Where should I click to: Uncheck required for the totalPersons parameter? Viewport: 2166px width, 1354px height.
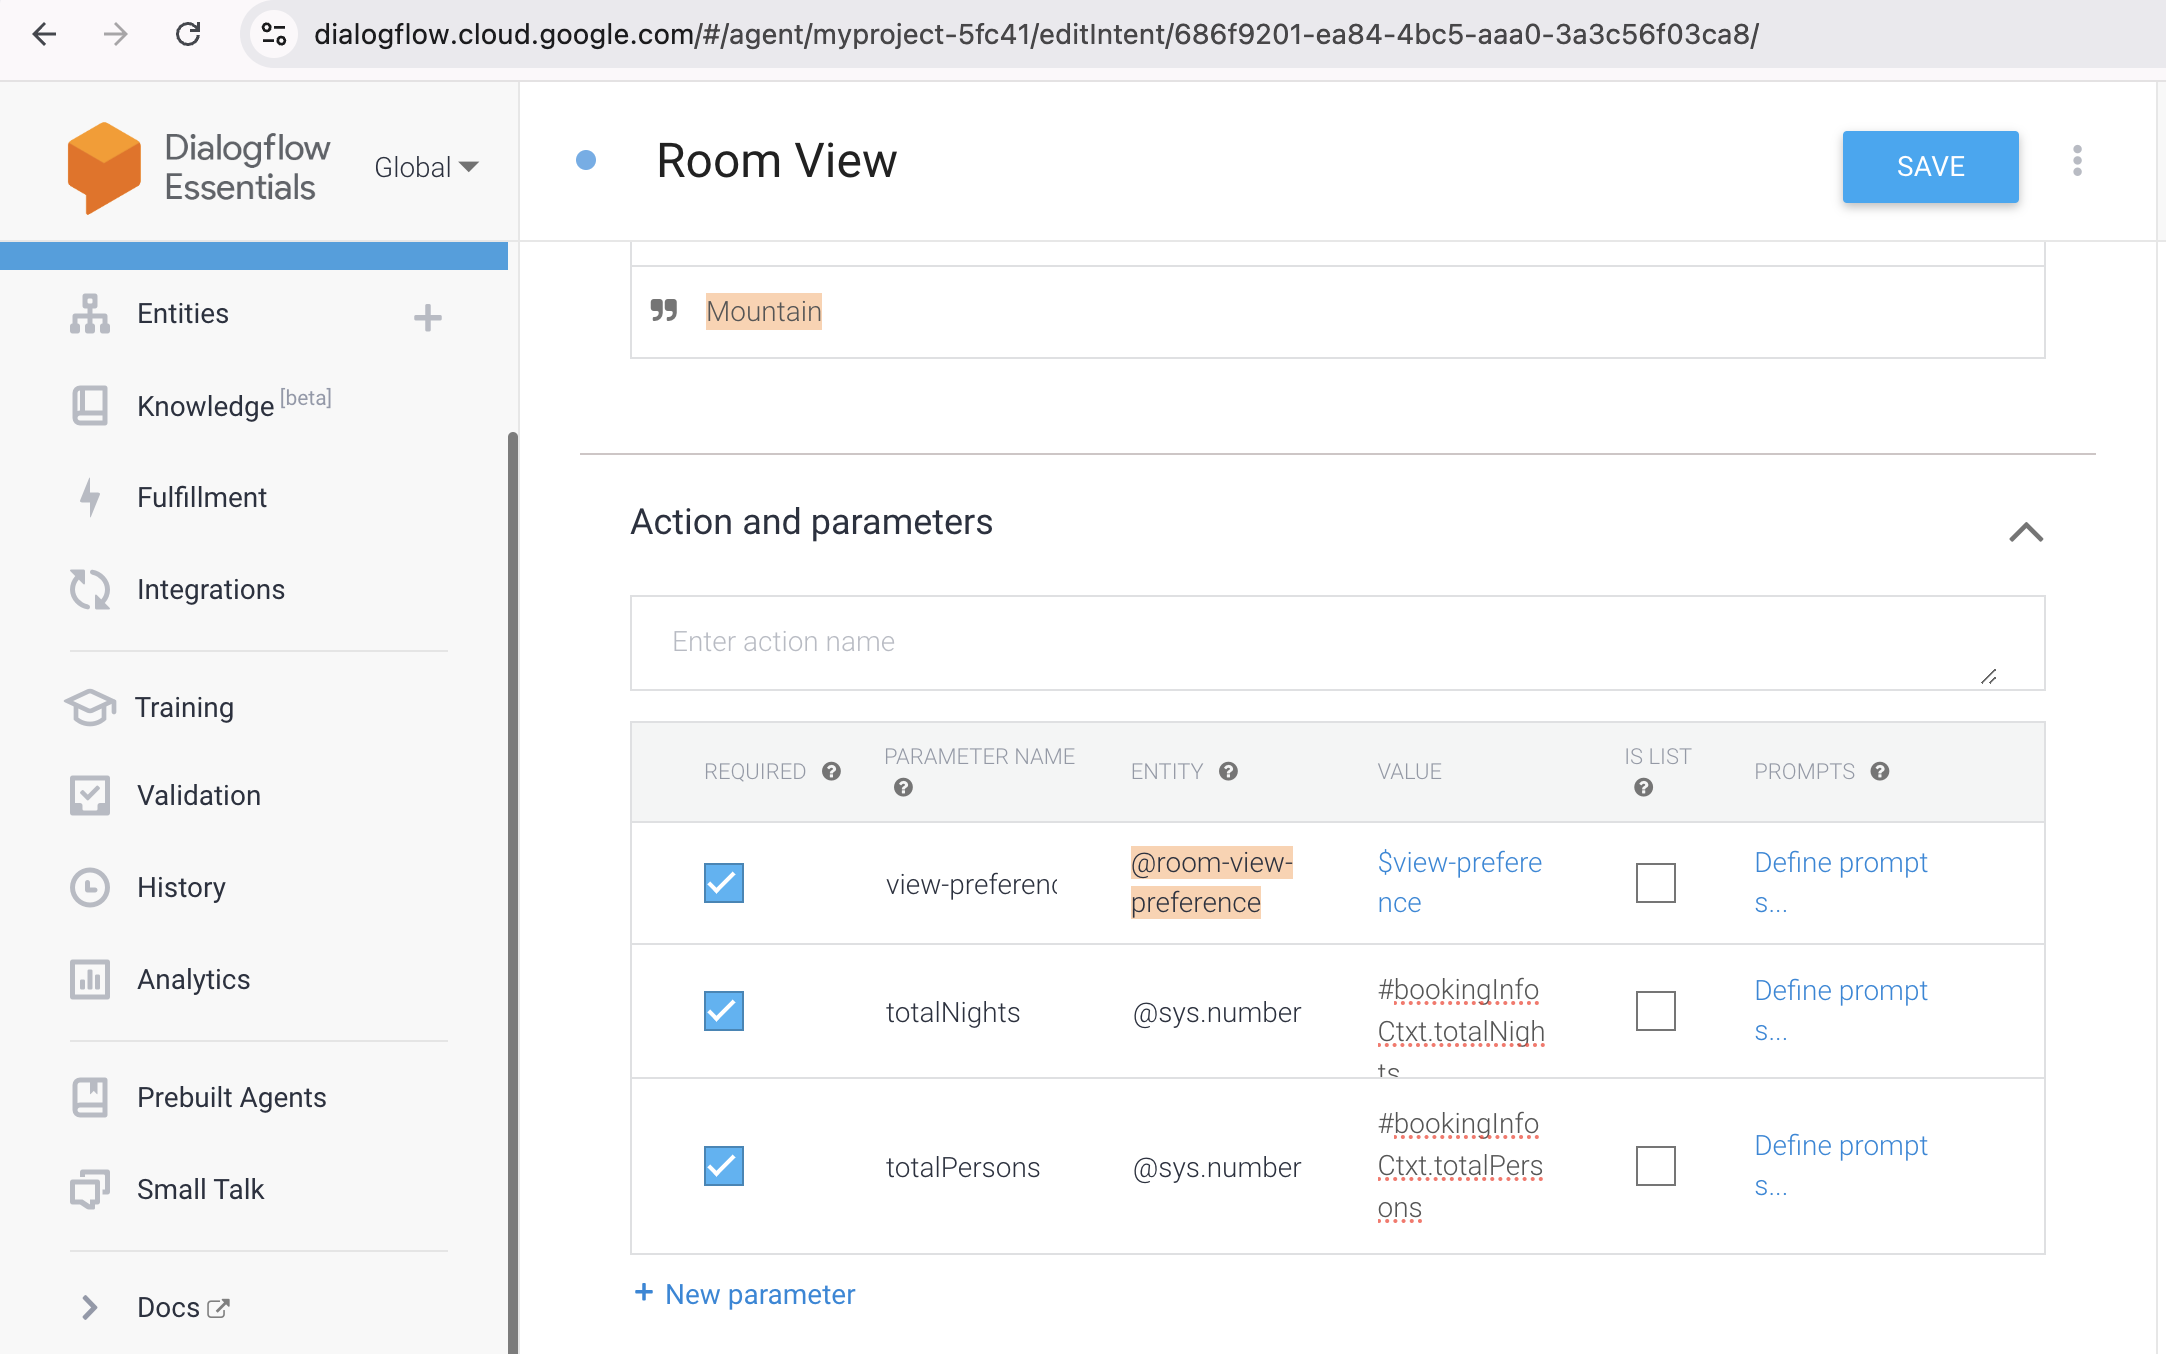coord(723,1166)
